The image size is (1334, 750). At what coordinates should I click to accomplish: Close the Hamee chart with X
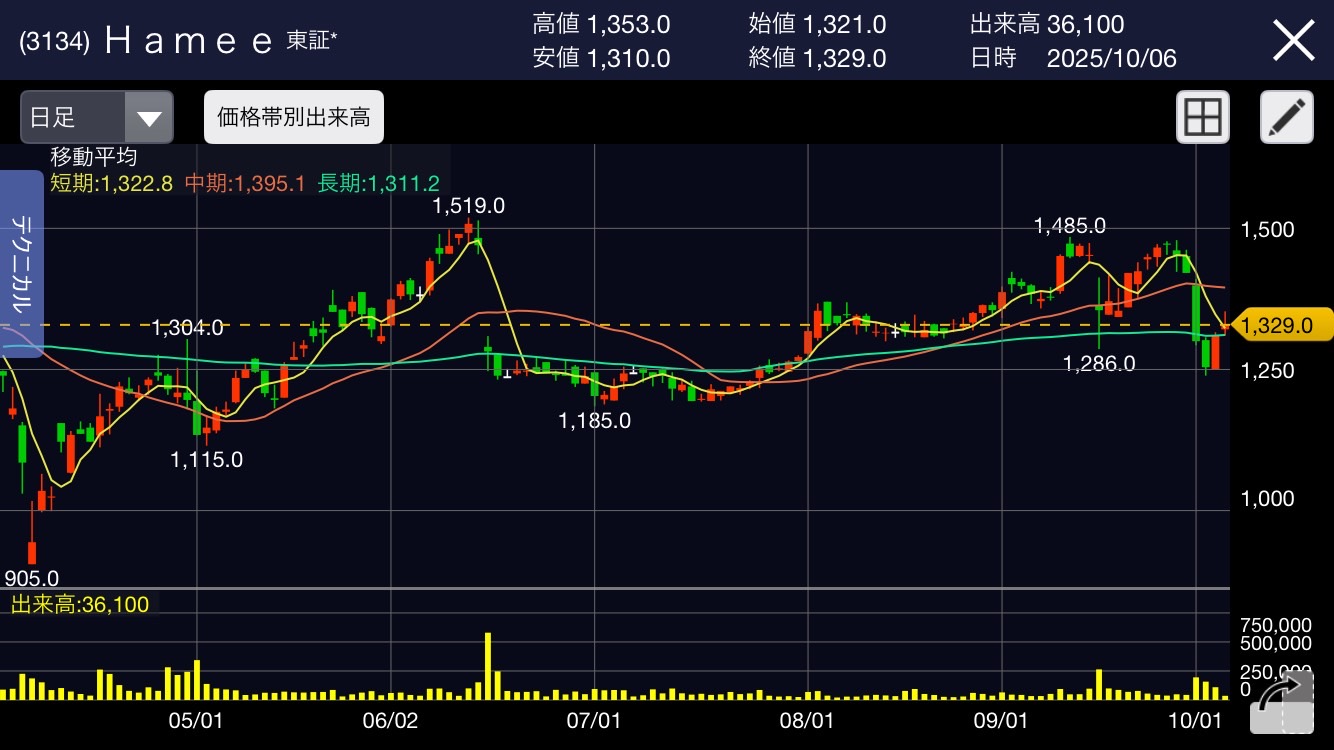pyautogui.click(x=1292, y=41)
